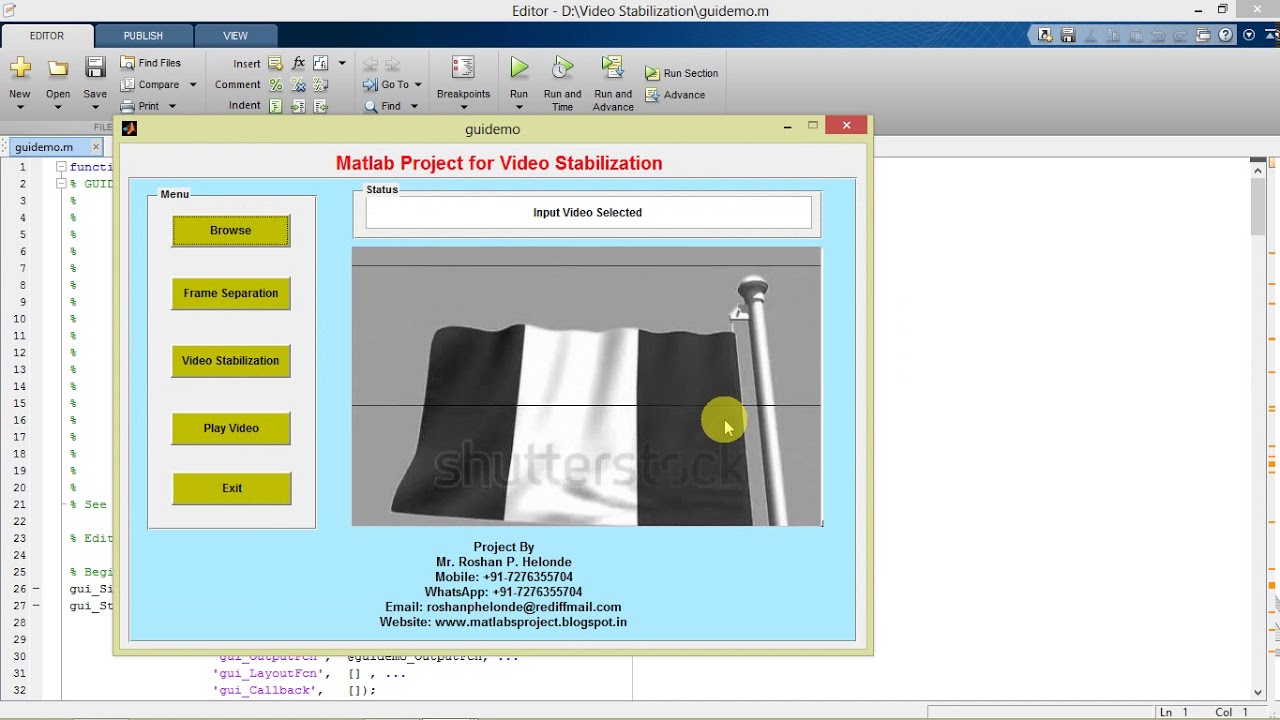The image size is (1280, 720).
Task: Click the Save floppy disk icon
Action: tap(95, 68)
